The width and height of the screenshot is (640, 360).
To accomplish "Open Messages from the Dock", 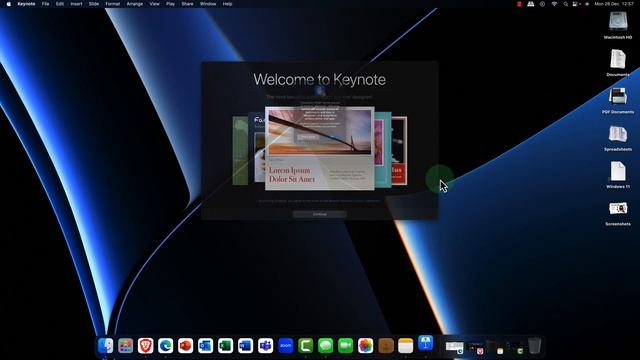I will [326, 346].
